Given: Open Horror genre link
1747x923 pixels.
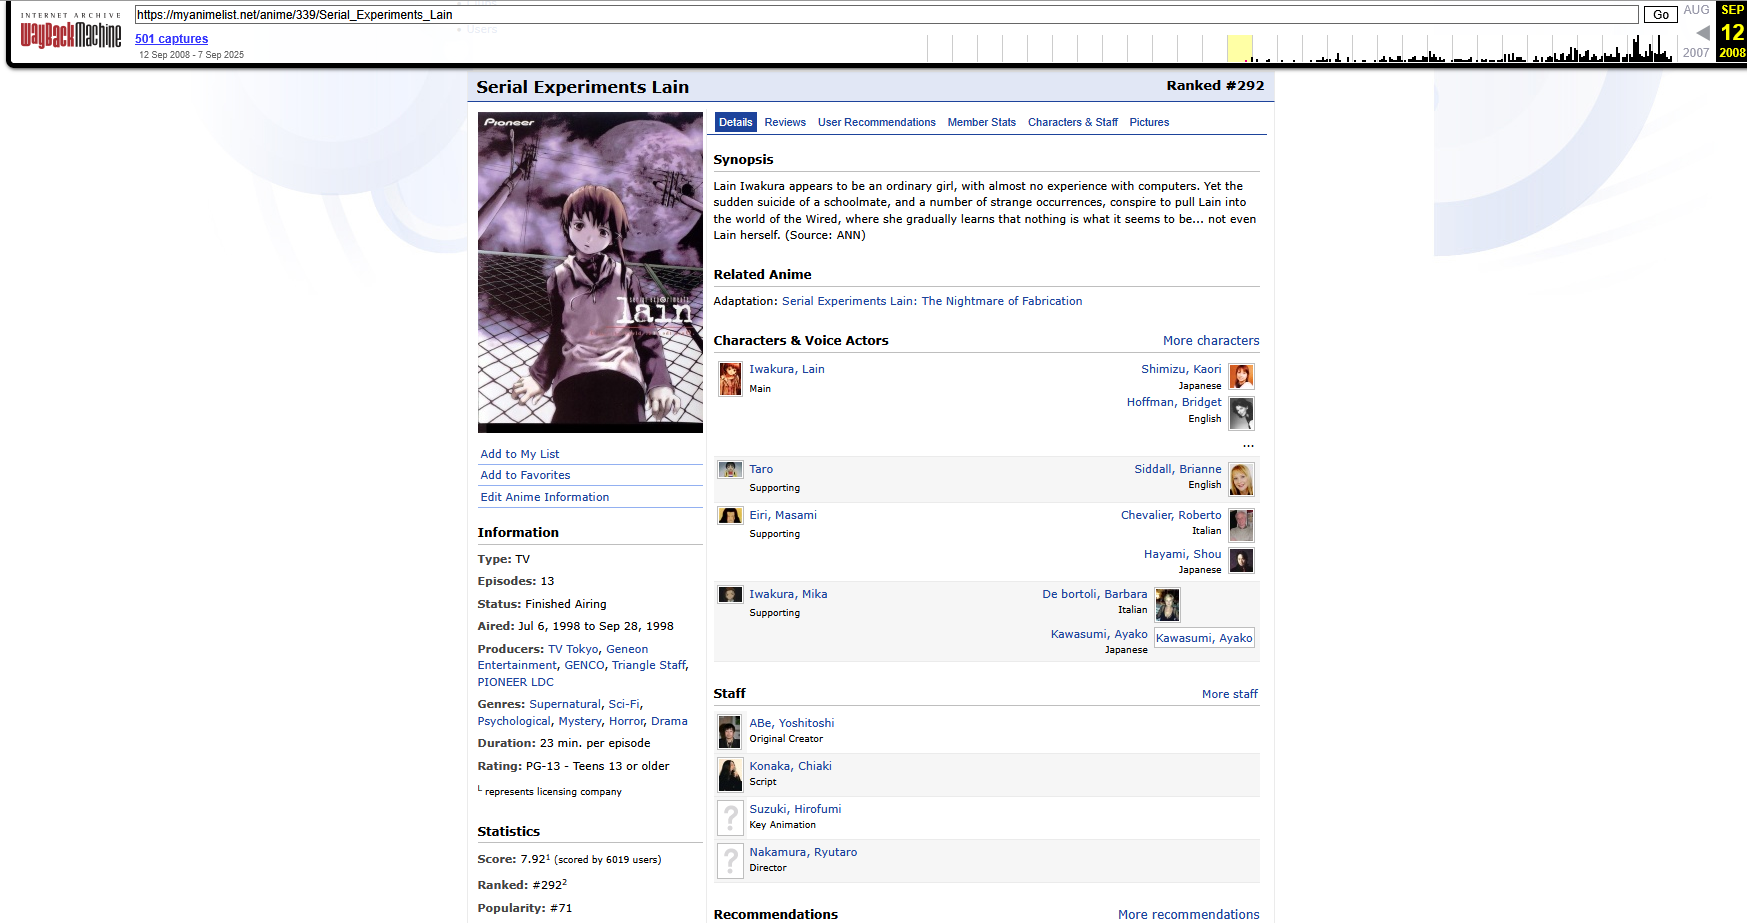Looking at the screenshot, I should [627, 721].
